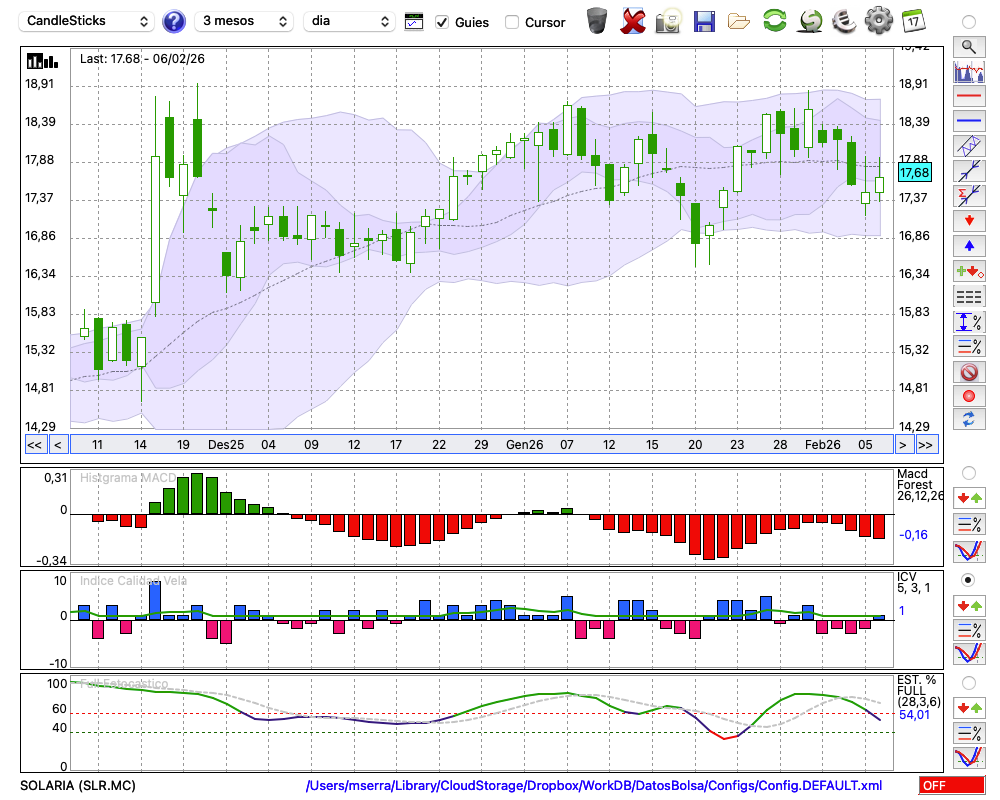Image resolution: width=1000 pixels, height=800 pixels.
Task: Open the CandleSticks chart type dropdown
Action: 87,21
